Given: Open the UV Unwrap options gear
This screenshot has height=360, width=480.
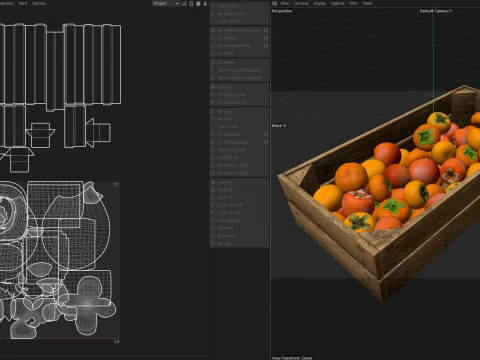Looking at the screenshot, I should (x=266, y=38).
